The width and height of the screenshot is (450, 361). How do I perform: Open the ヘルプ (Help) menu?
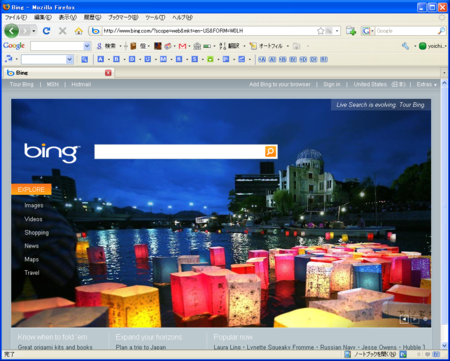(x=182, y=17)
